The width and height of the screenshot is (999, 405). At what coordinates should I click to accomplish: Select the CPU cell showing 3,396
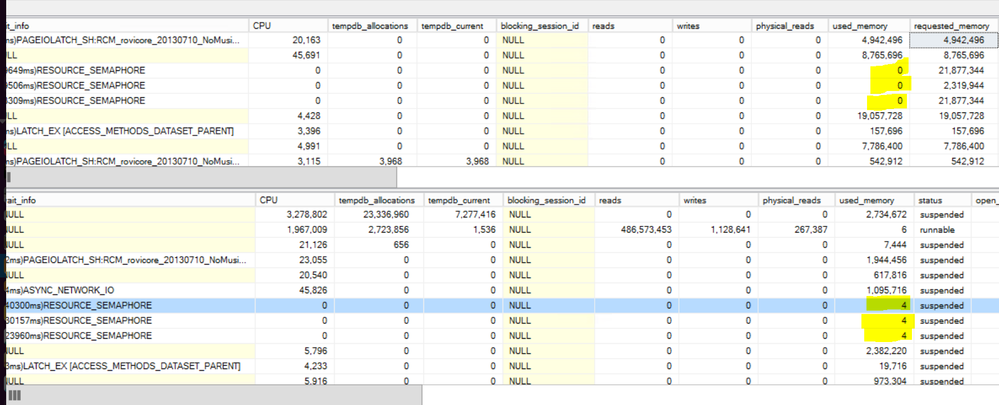click(x=288, y=131)
